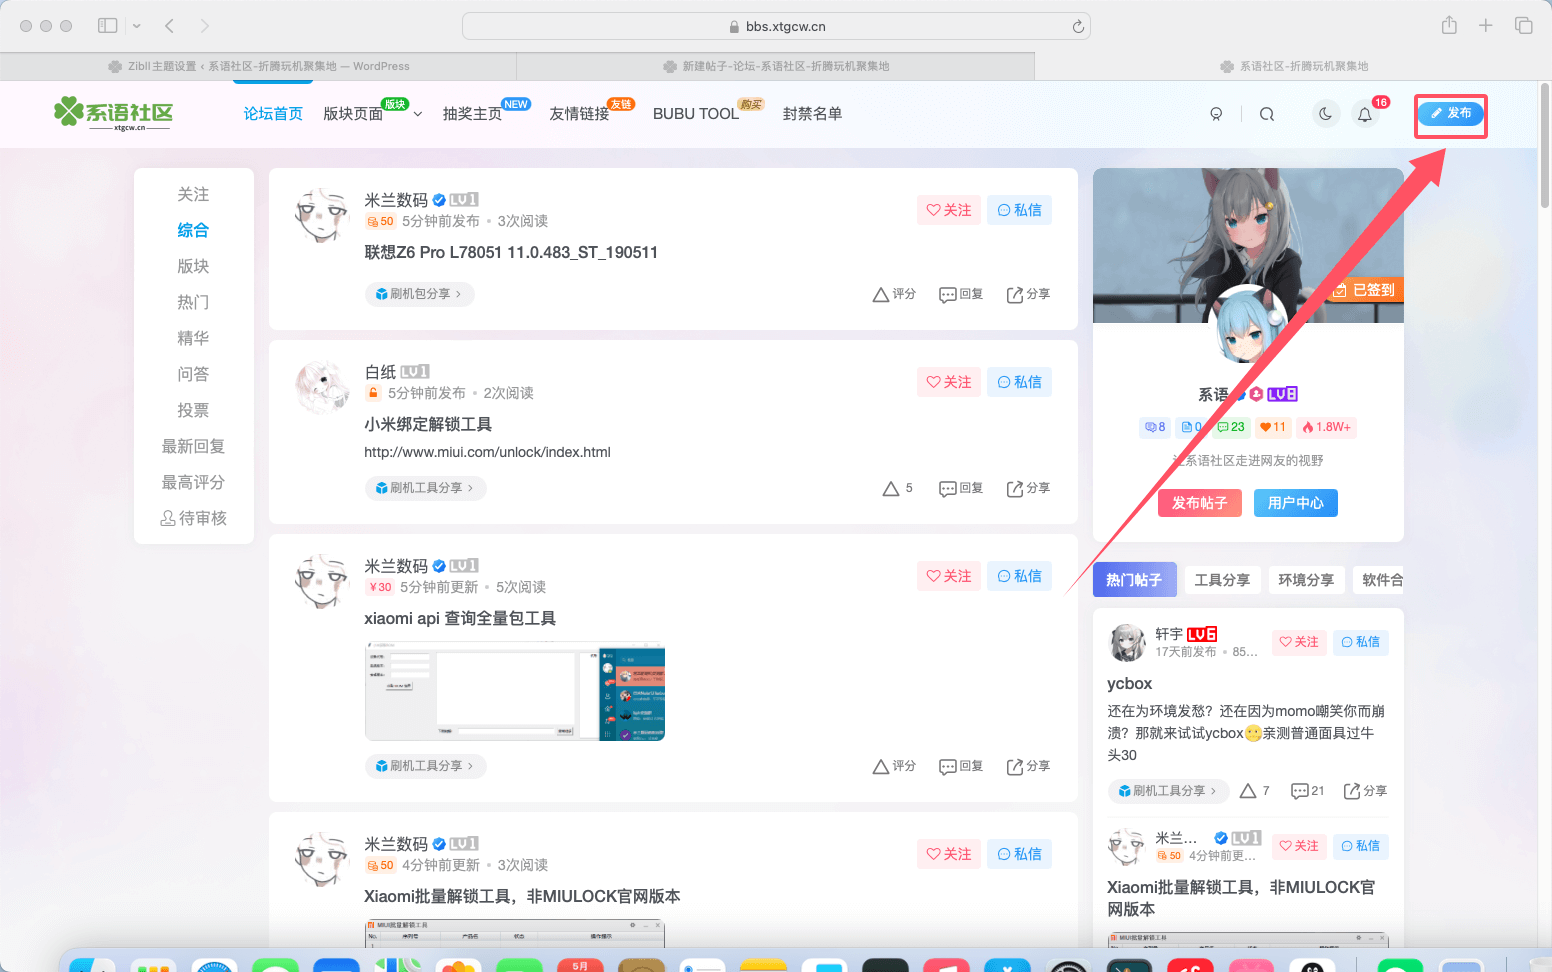Select 工具分享 tab in right panel
This screenshot has width=1552, height=972.
1222,580
